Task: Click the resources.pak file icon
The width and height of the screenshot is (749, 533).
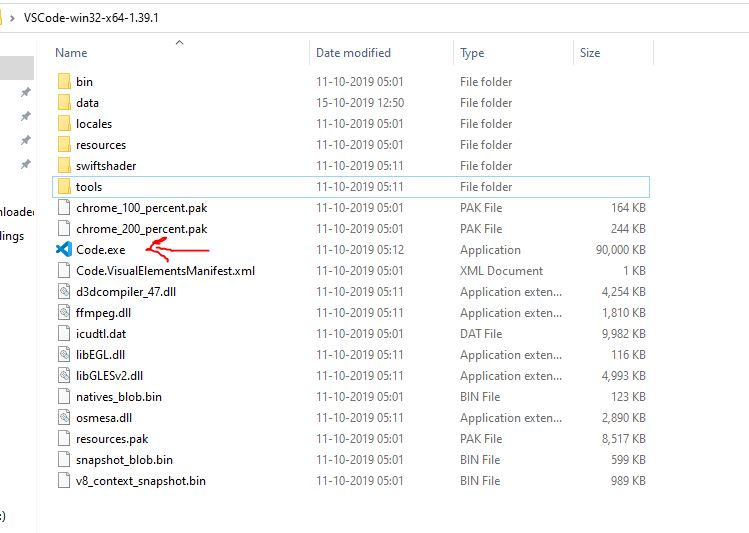Action: (64, 439)
